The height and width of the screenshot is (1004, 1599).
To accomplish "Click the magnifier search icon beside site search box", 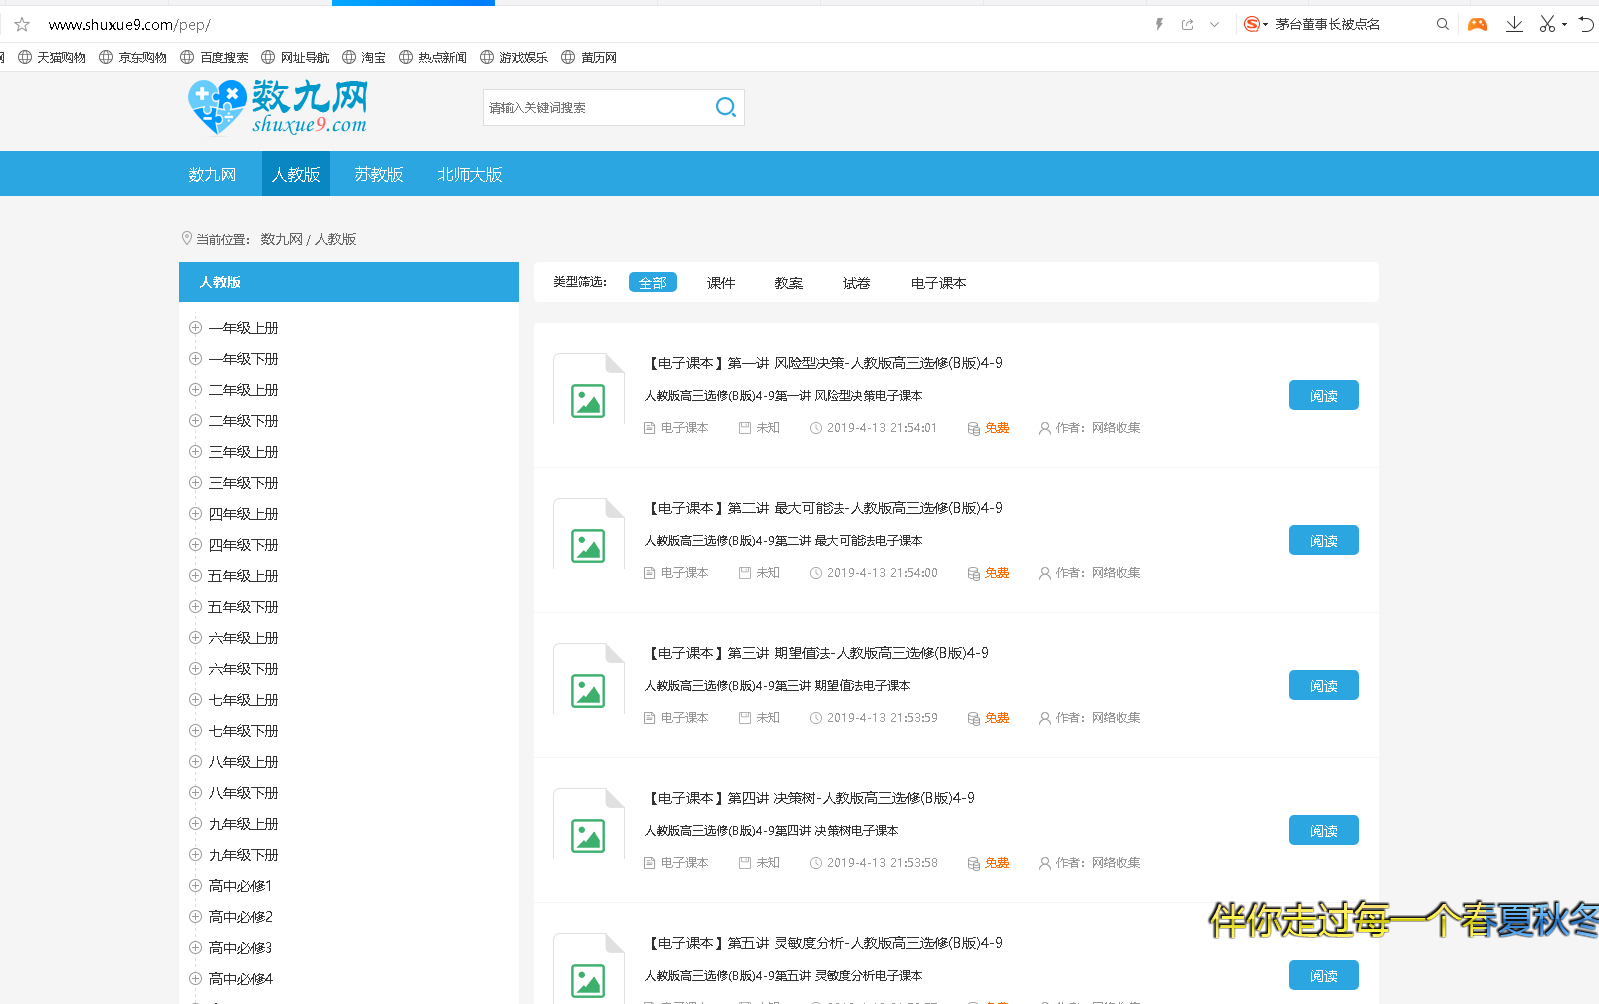I will pyautogui.click(x=726, y=107).
